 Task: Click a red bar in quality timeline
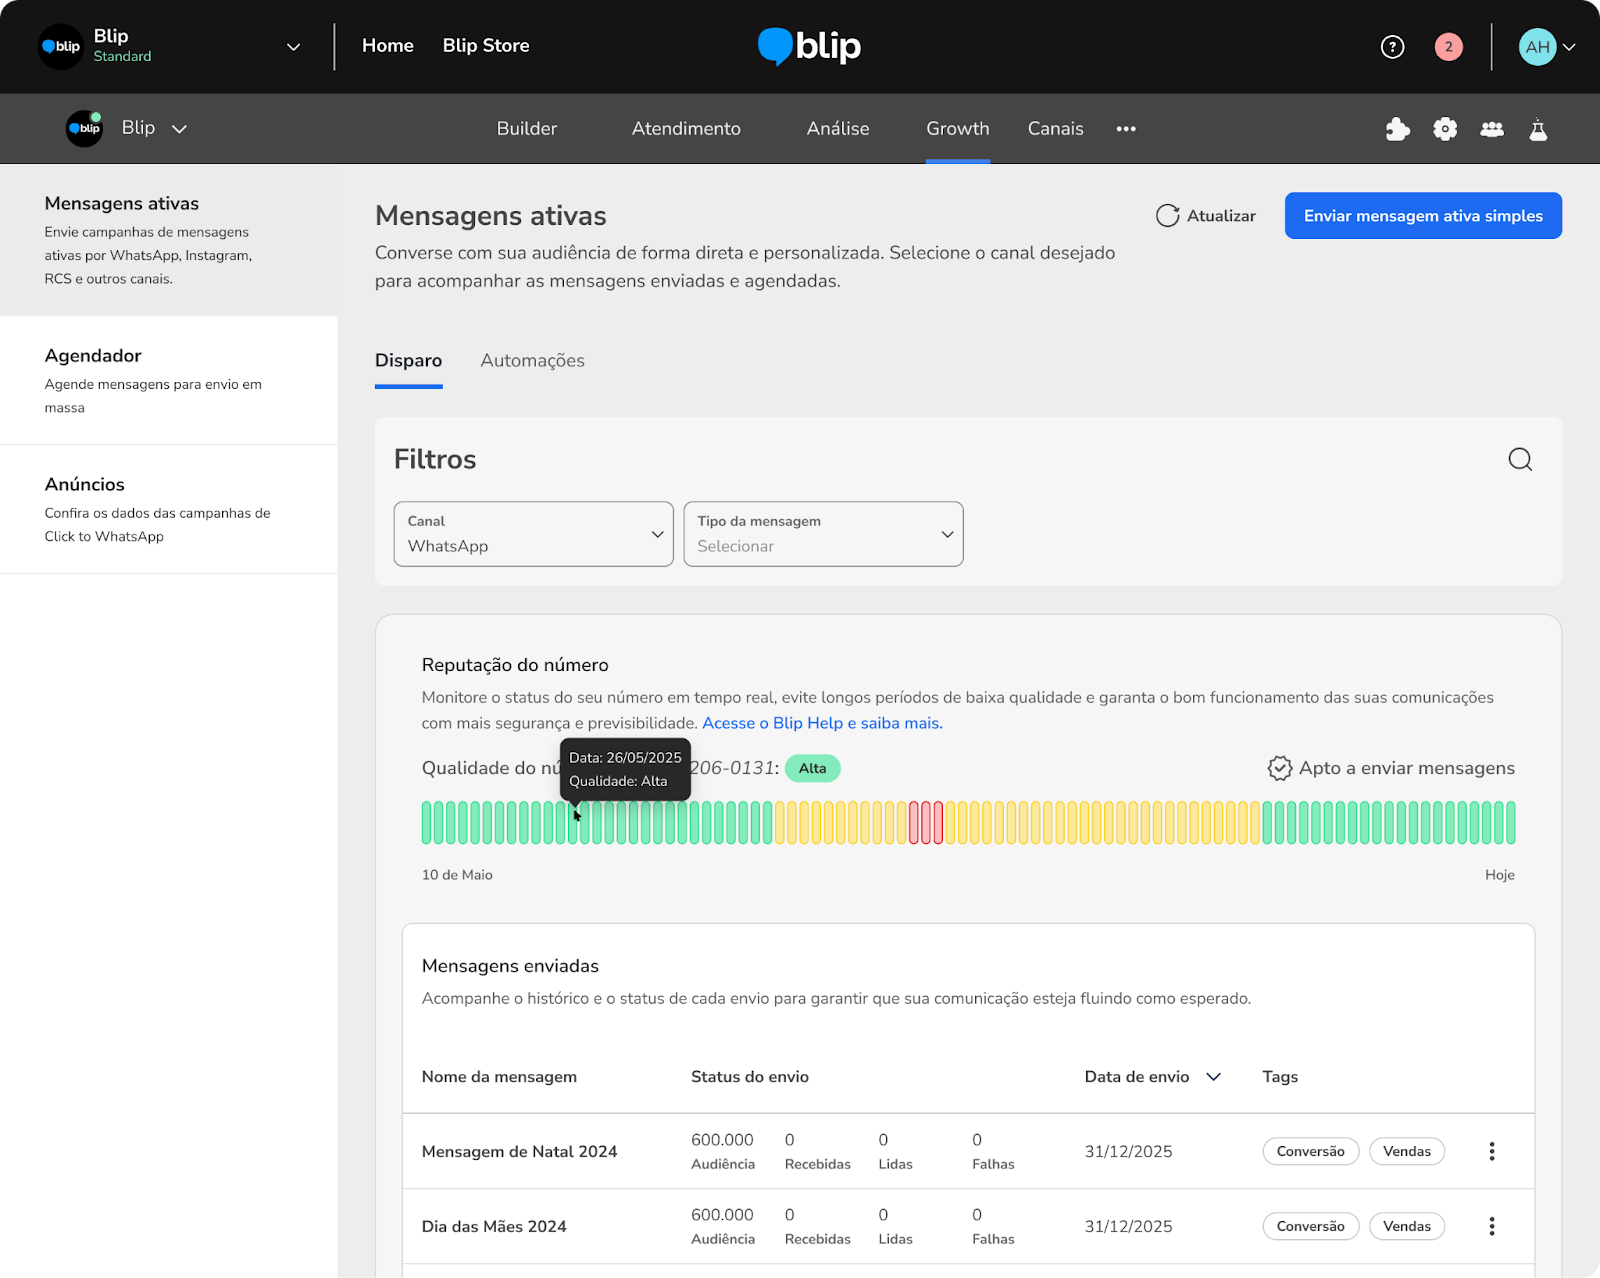[x=926, y=822]
